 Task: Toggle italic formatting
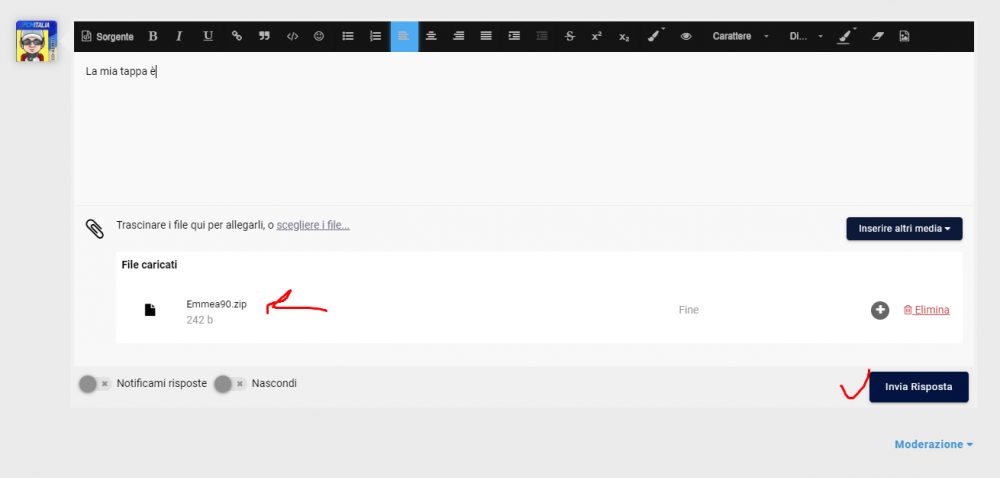click(179, 37)
